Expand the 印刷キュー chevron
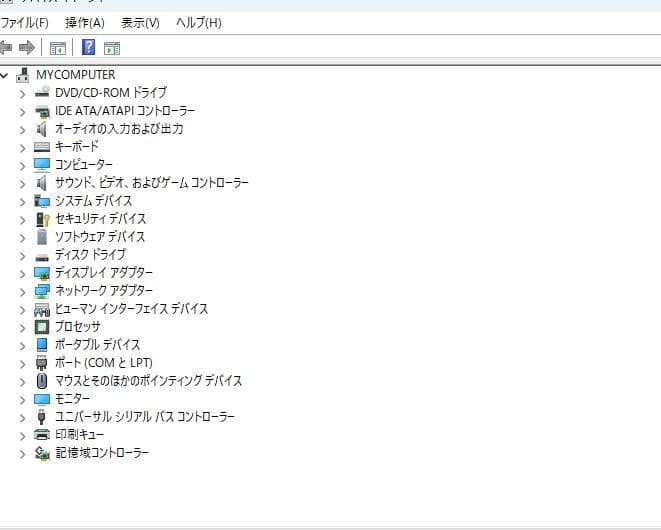The image size is (661, 530). click(23, 436)
